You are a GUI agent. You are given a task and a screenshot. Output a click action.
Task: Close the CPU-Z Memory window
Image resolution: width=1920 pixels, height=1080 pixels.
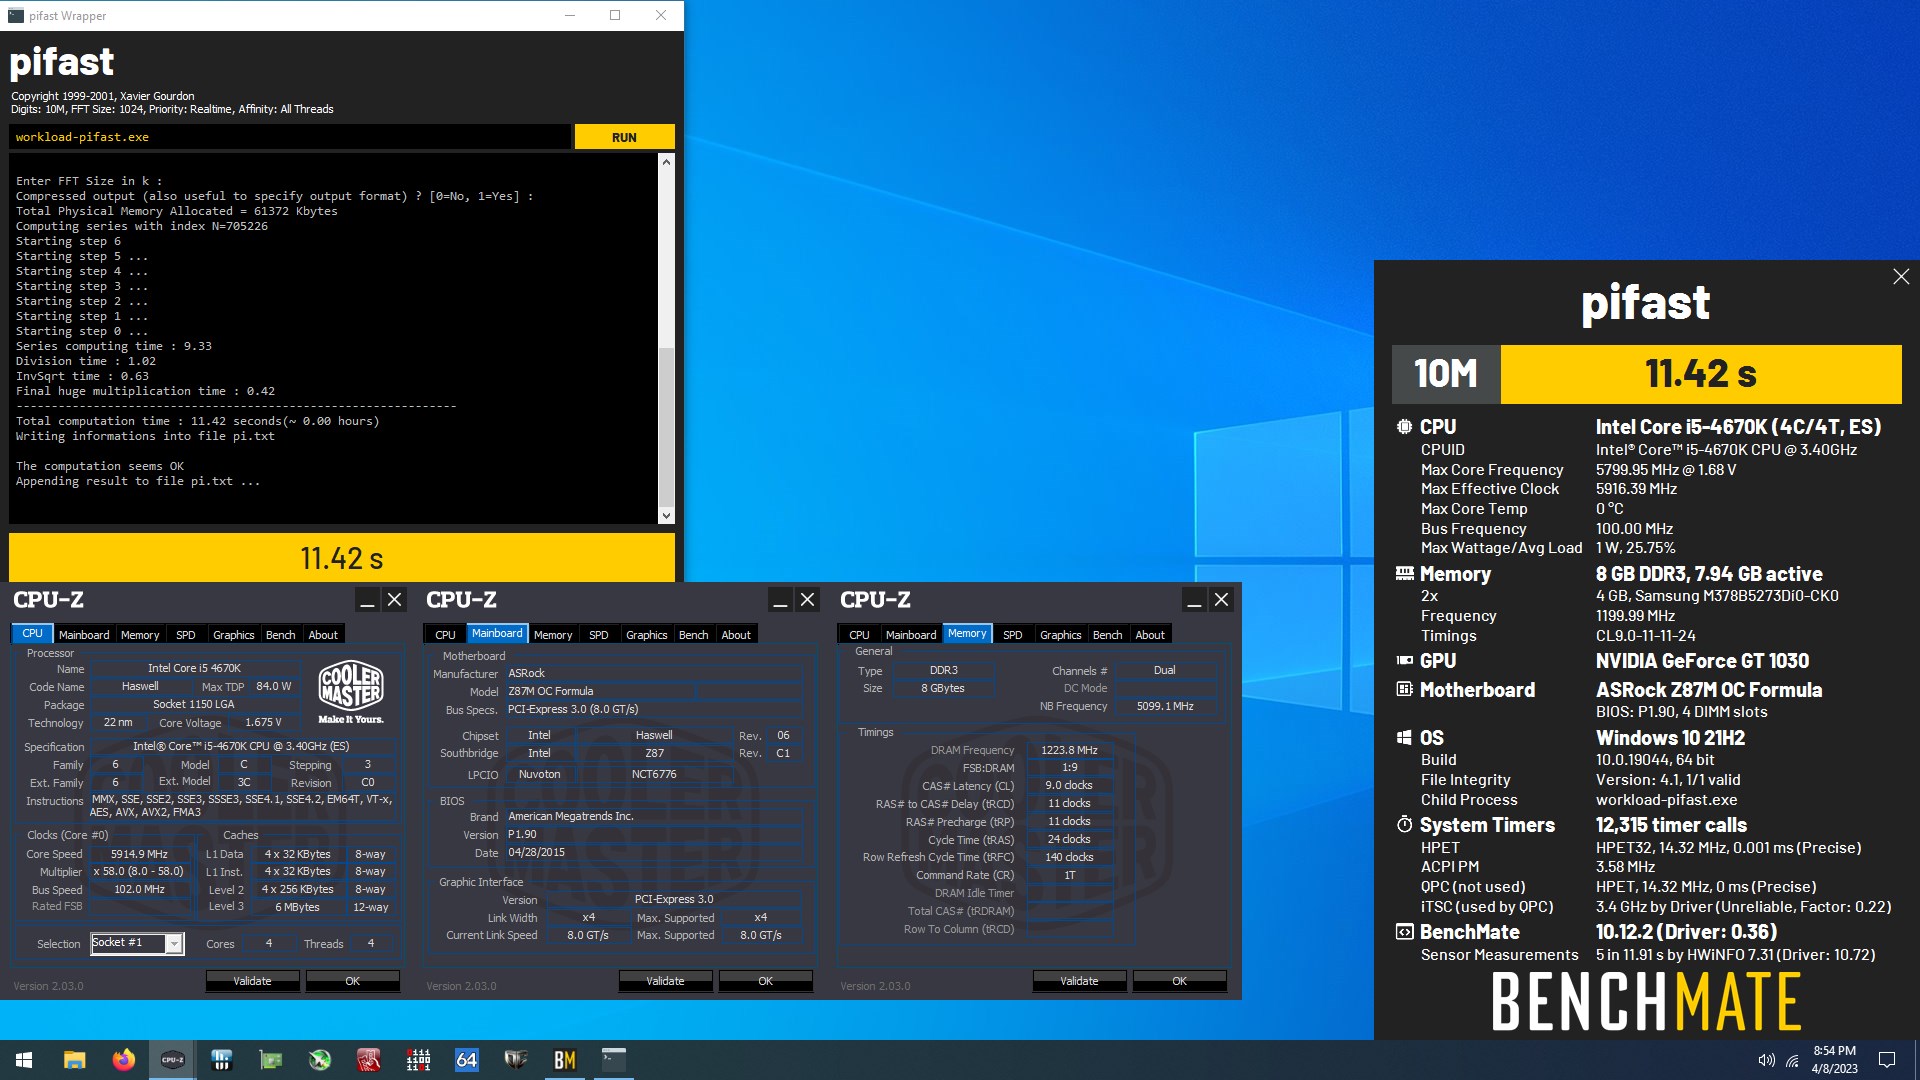[1222, 600]
